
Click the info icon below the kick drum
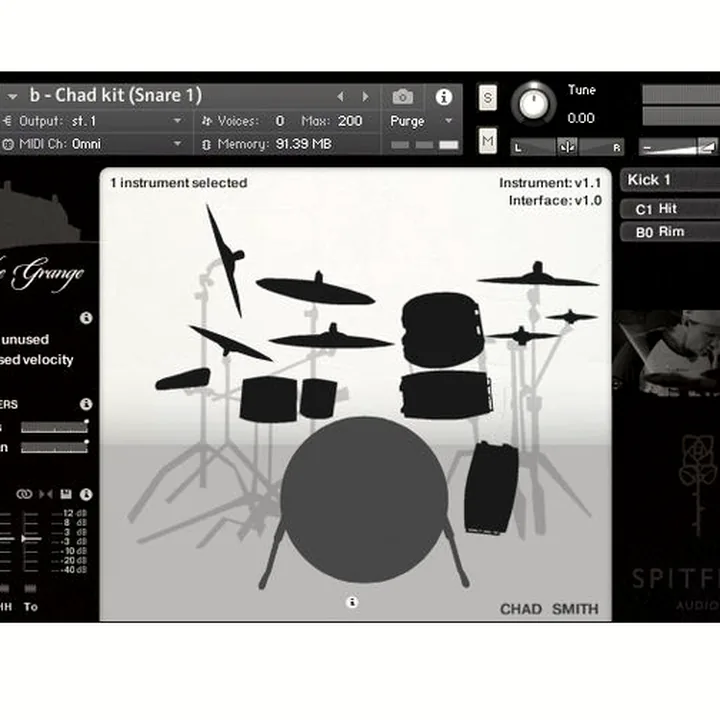point(352,602)
